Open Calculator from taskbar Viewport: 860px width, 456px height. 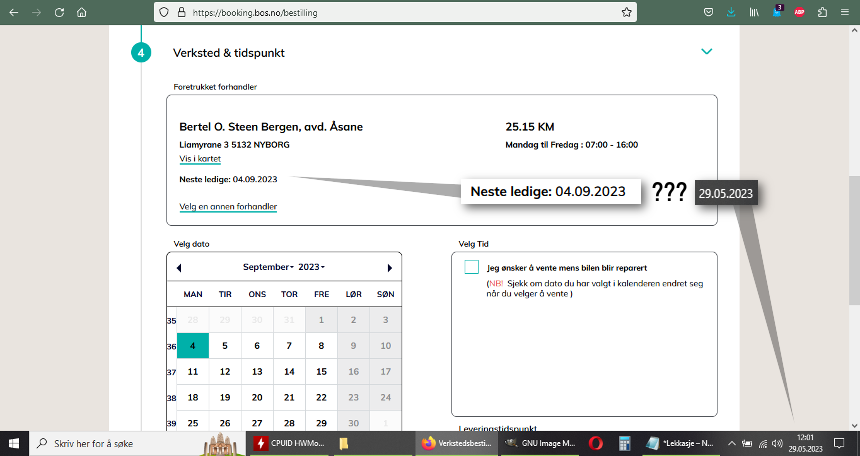pos(624,443)
